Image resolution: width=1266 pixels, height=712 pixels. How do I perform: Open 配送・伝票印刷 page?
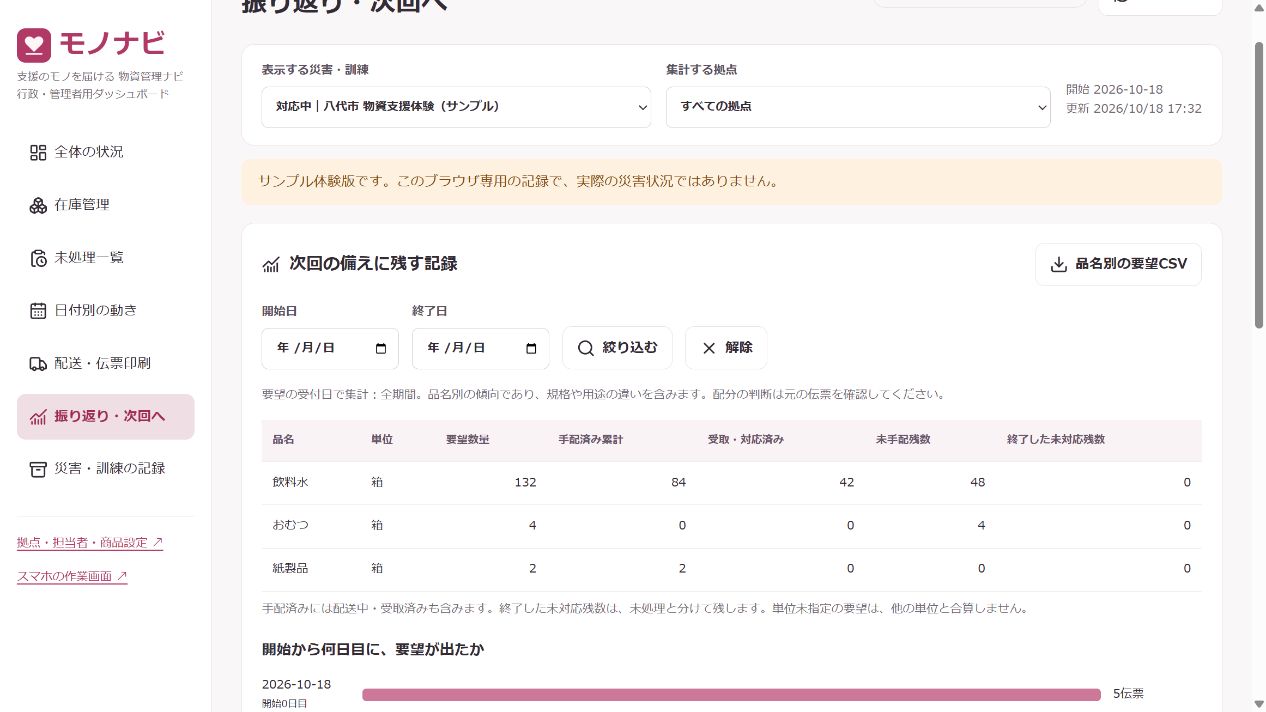click(105, 363)
